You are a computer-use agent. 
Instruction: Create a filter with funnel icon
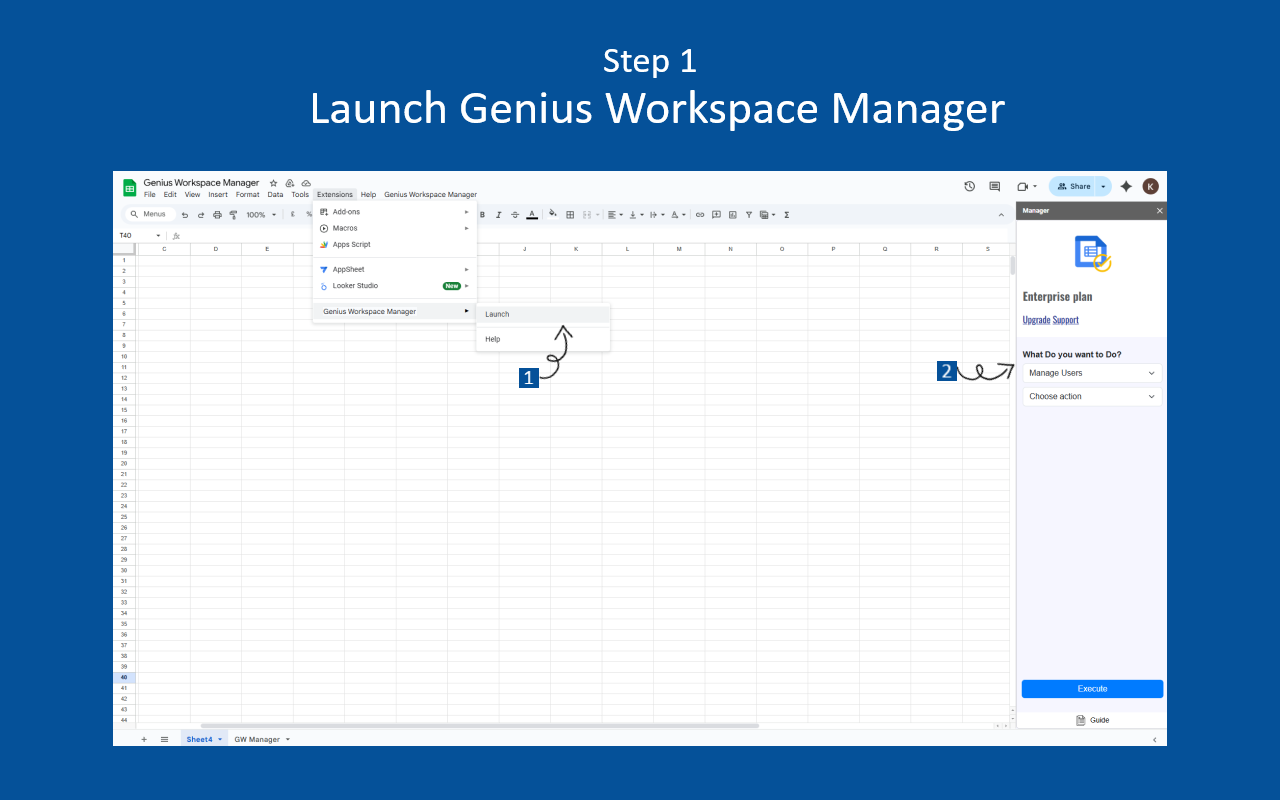[x=749, y=215]
